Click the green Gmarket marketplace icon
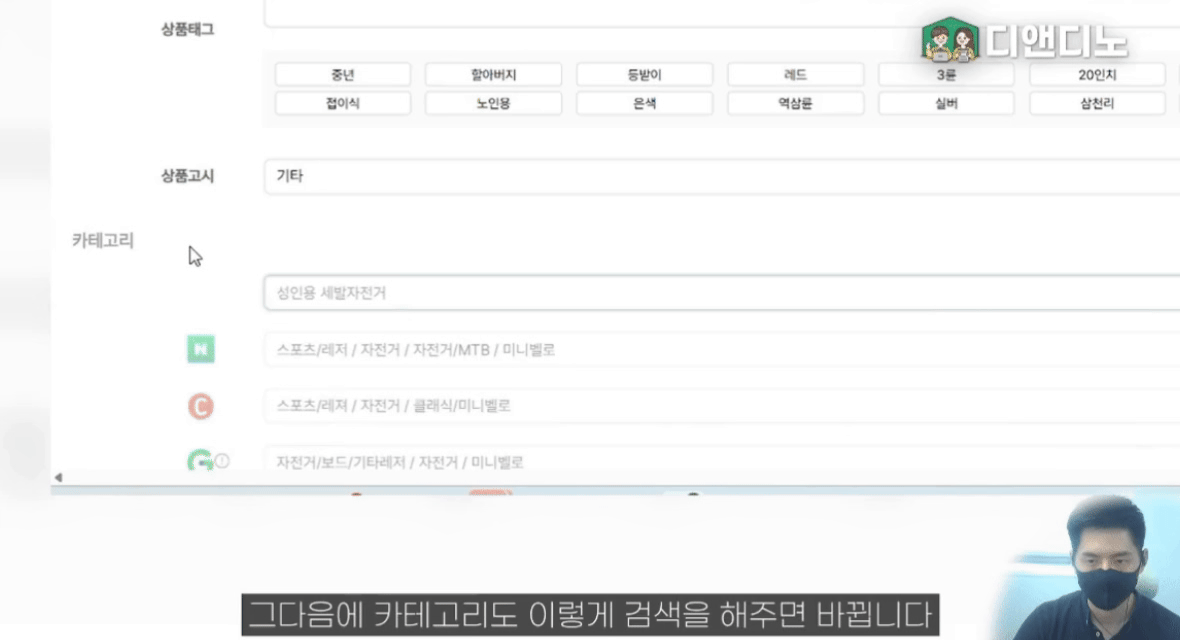The height and width of the screenshot is (640, 1180). 199,461
